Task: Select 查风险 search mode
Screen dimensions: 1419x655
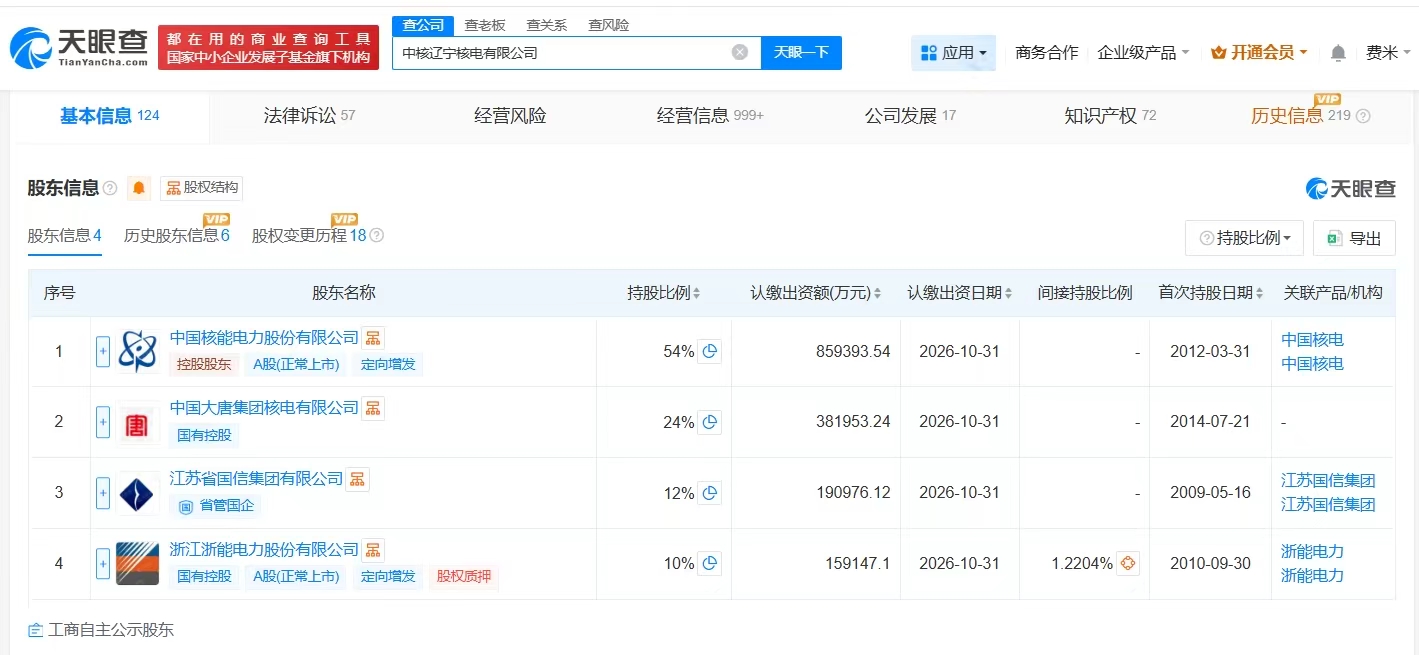Action: tap(608, 25)
